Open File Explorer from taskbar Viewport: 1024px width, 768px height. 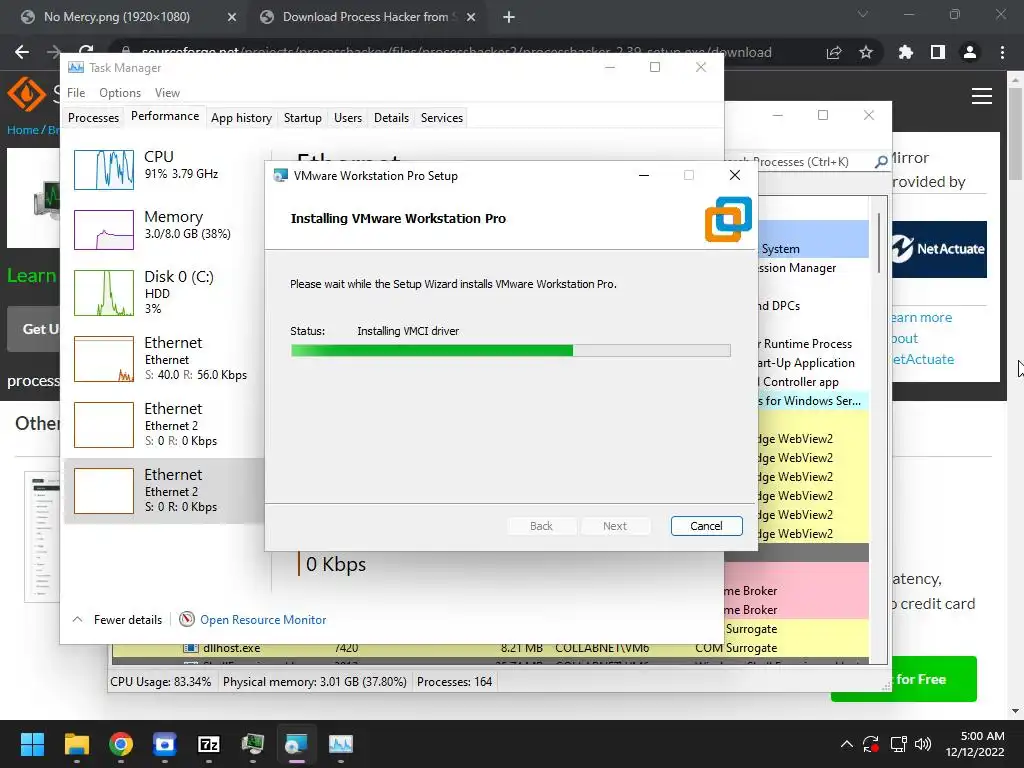[x=76, y=744]
